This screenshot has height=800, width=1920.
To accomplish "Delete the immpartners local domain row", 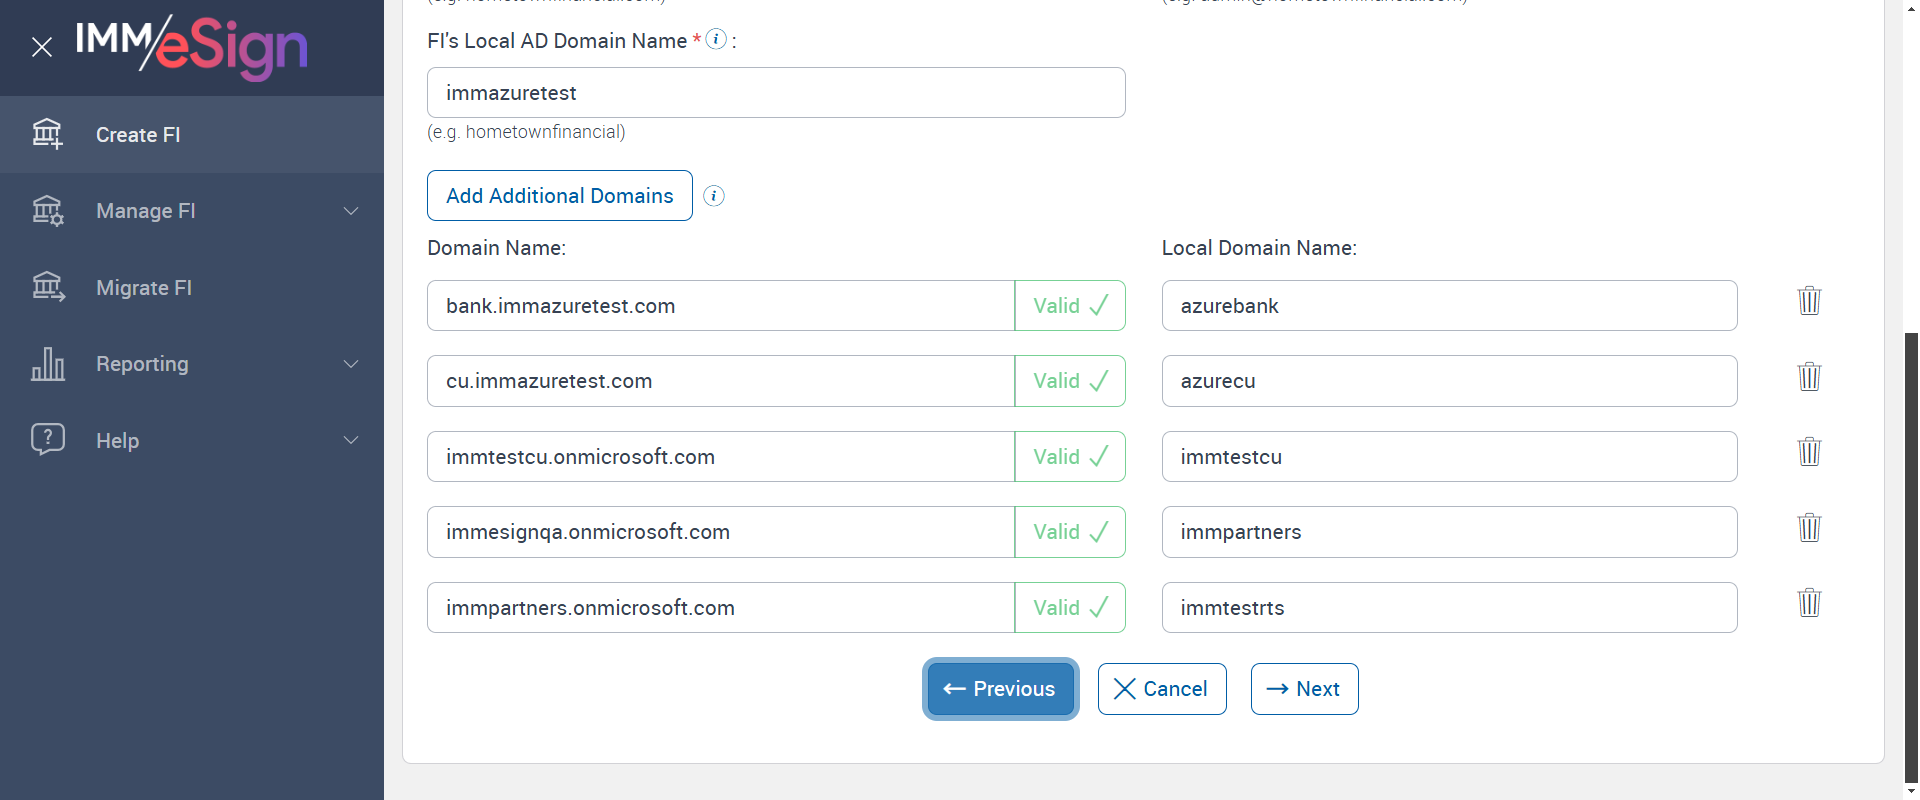I will point(1809,528).
